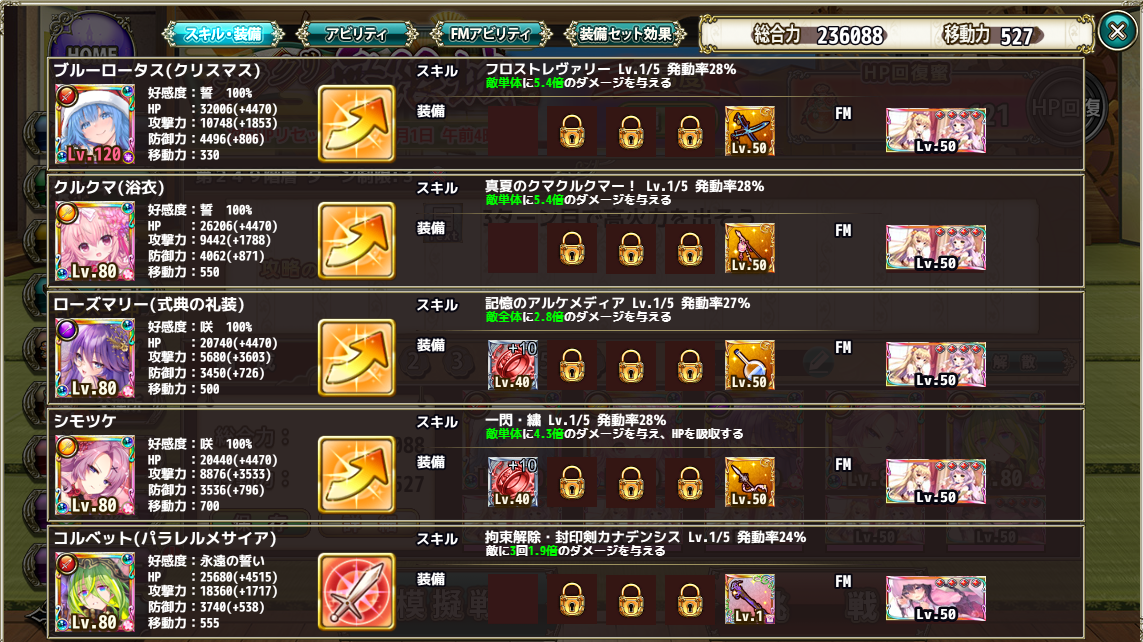This screenshot has width=1143, height=642.
Task: Switch to アビリティ tab
Action: [x=356, y=34]
